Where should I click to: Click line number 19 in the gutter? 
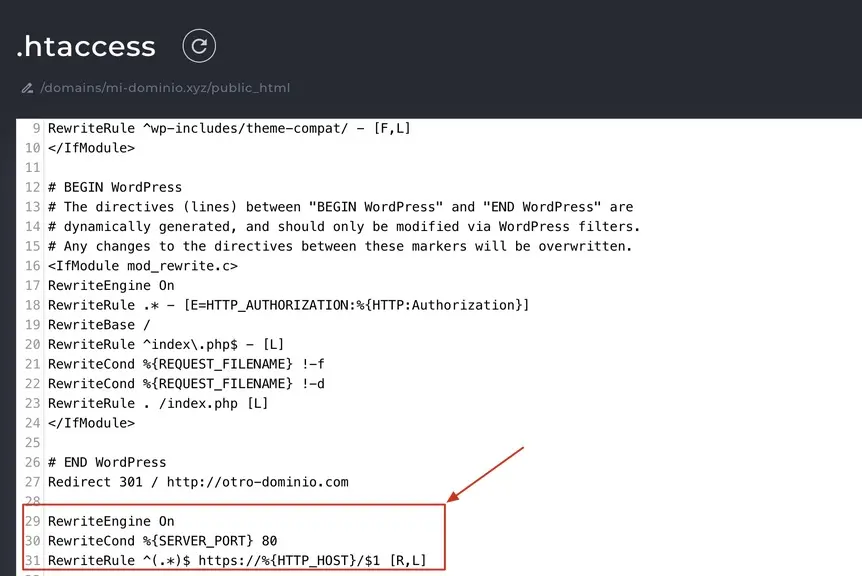[32, 325]
